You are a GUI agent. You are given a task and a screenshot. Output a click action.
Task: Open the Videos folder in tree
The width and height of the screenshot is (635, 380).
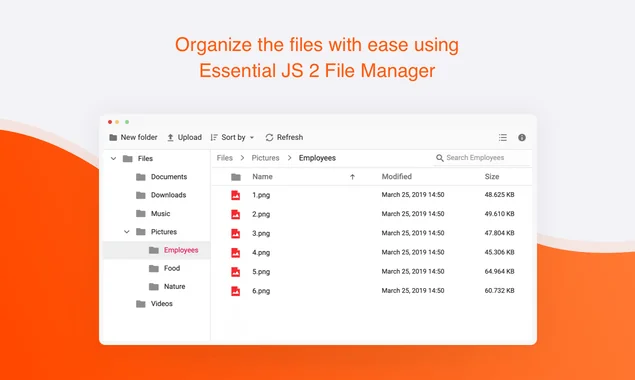click(162, 303)
